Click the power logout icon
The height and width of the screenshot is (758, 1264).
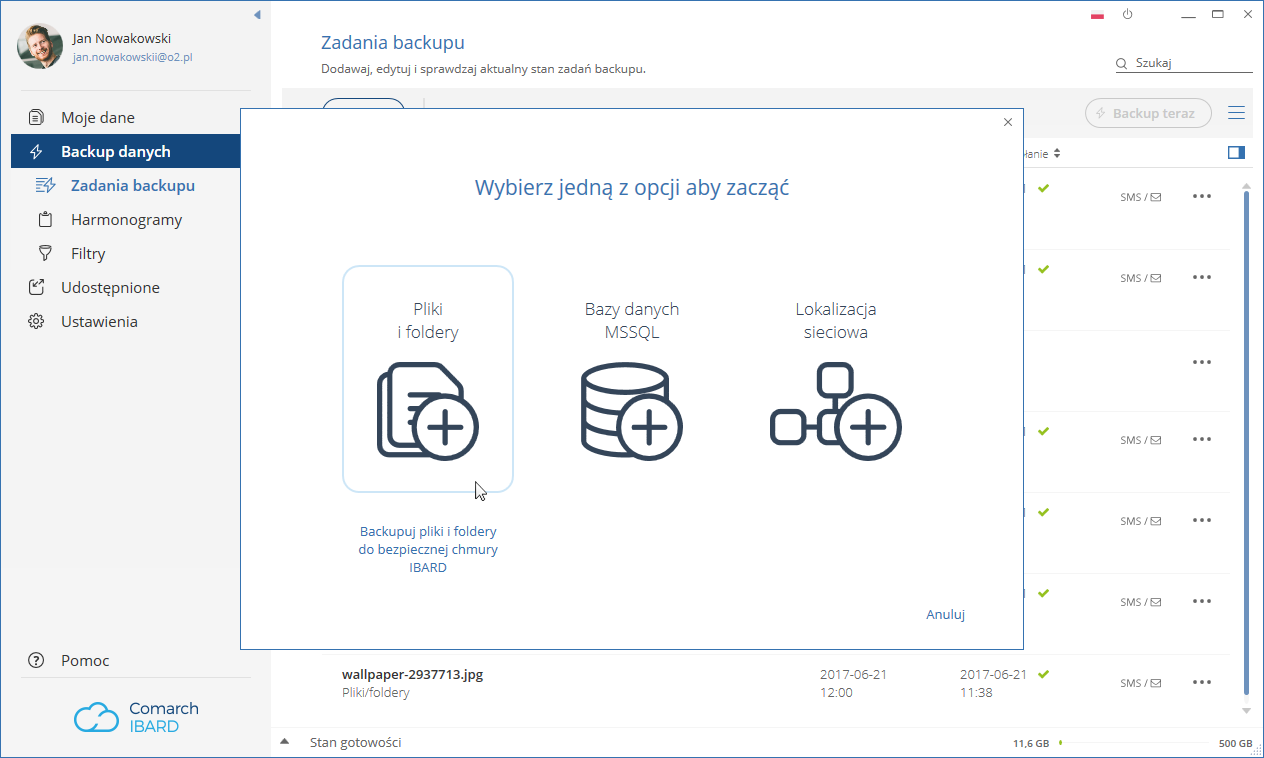pos(1127,15)
